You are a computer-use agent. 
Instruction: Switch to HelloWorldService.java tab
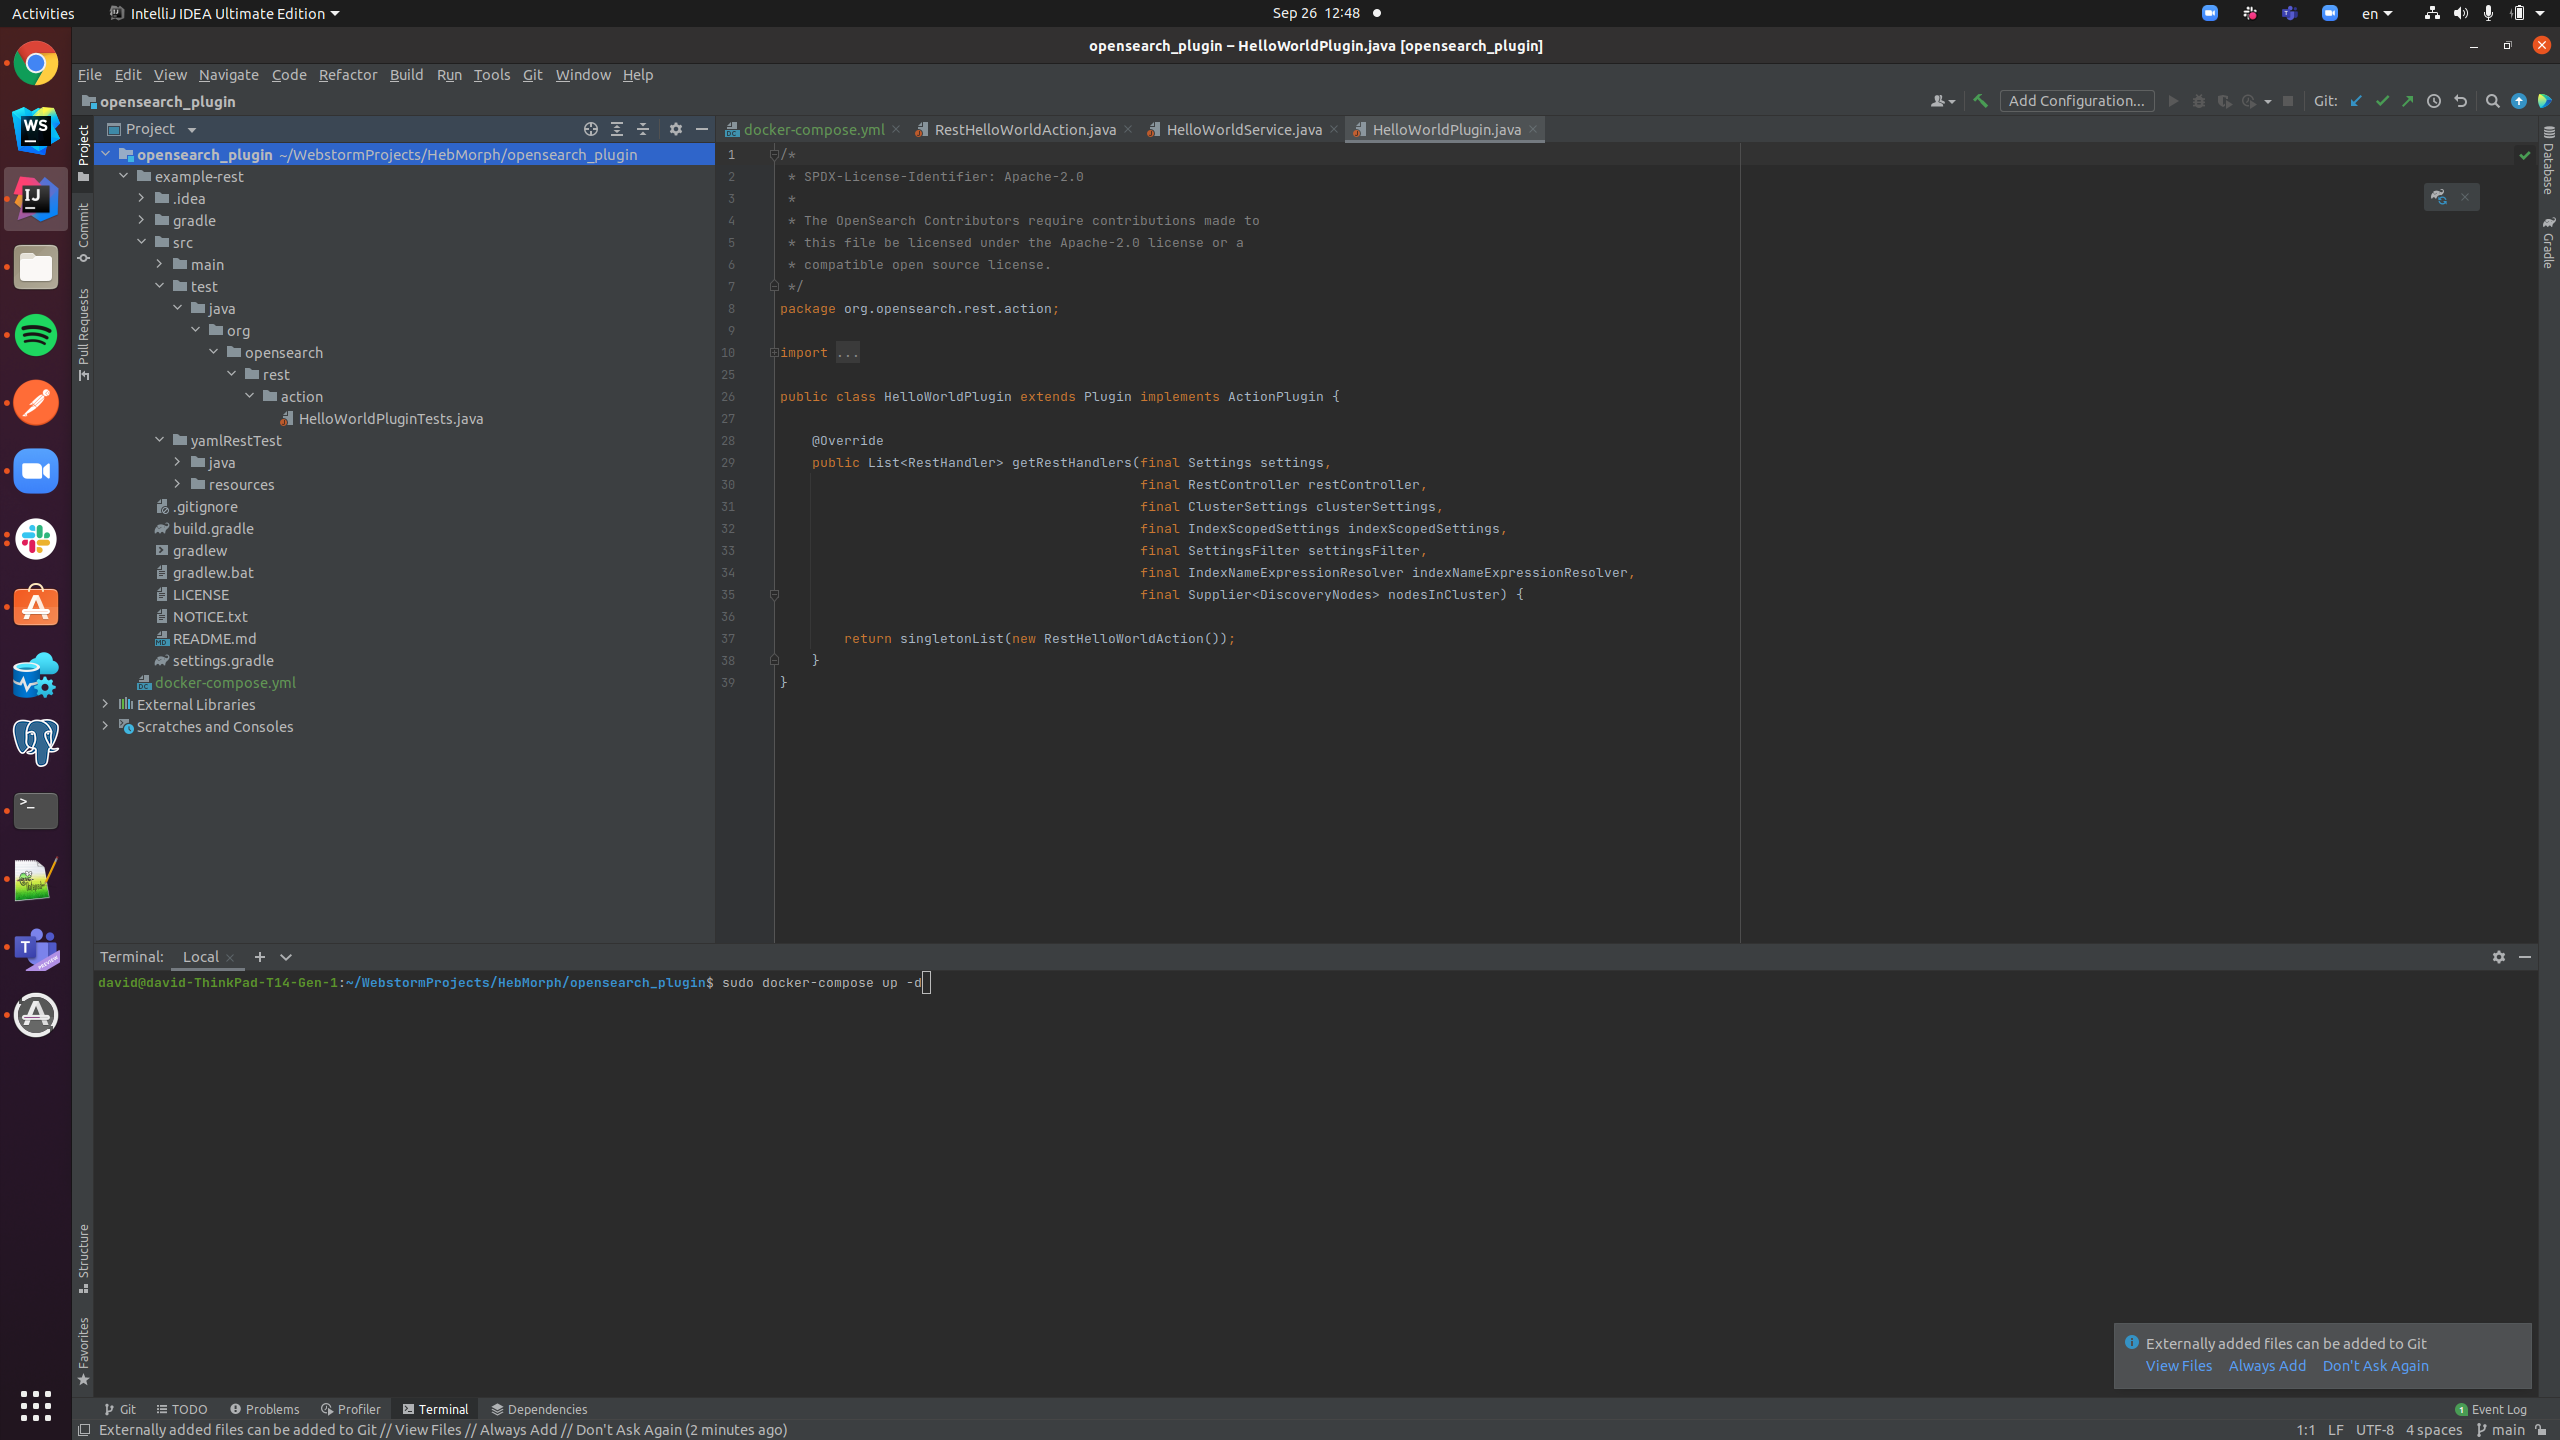[1243, 130]
